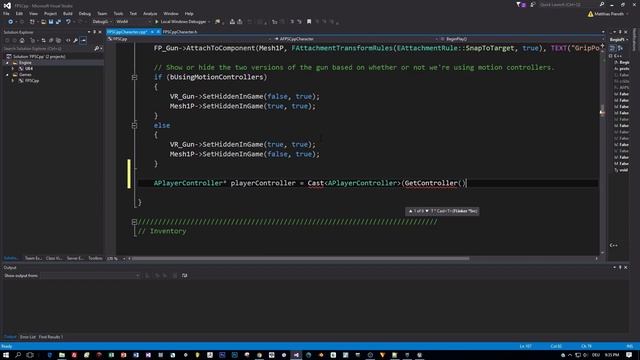
Task: Click Solution Explorer search magnifier icon
Action: click(97, 49)
